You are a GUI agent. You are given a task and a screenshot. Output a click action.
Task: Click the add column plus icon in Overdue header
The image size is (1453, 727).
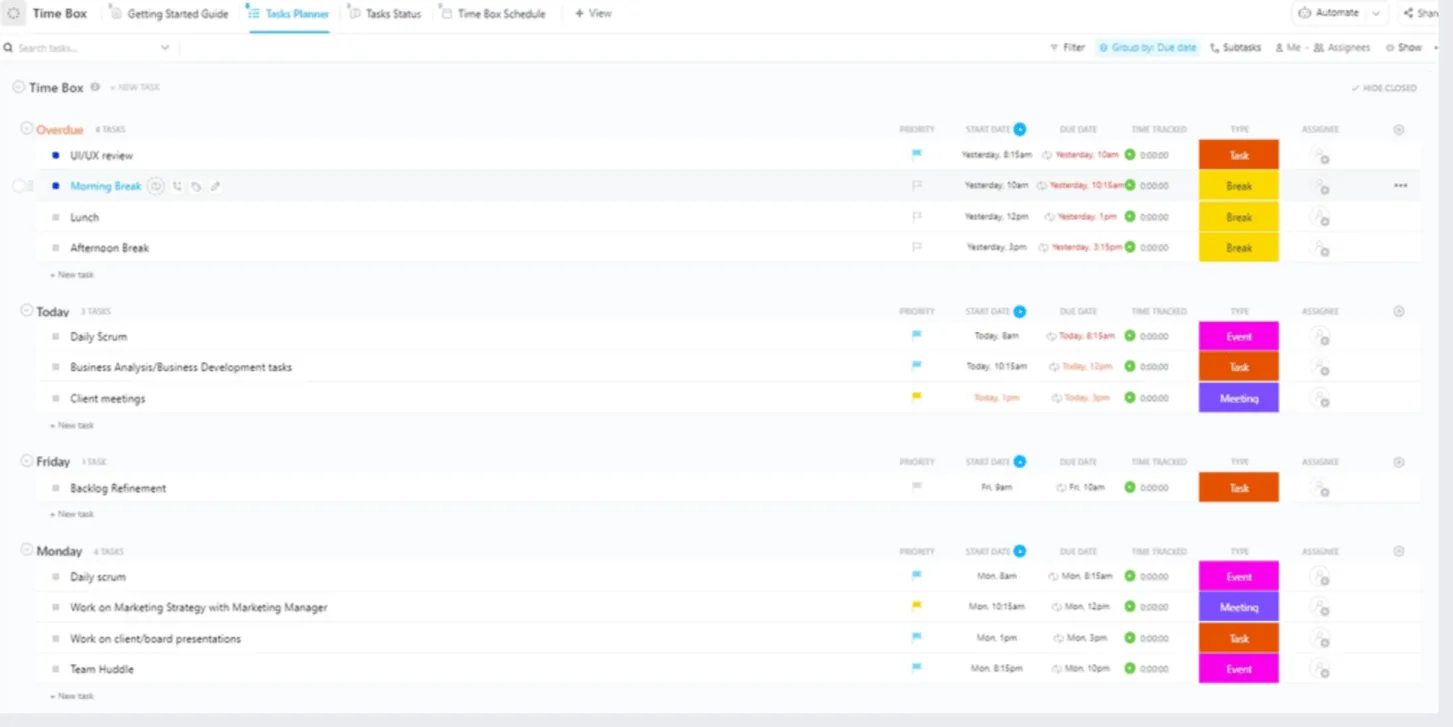pos(1399,129)
